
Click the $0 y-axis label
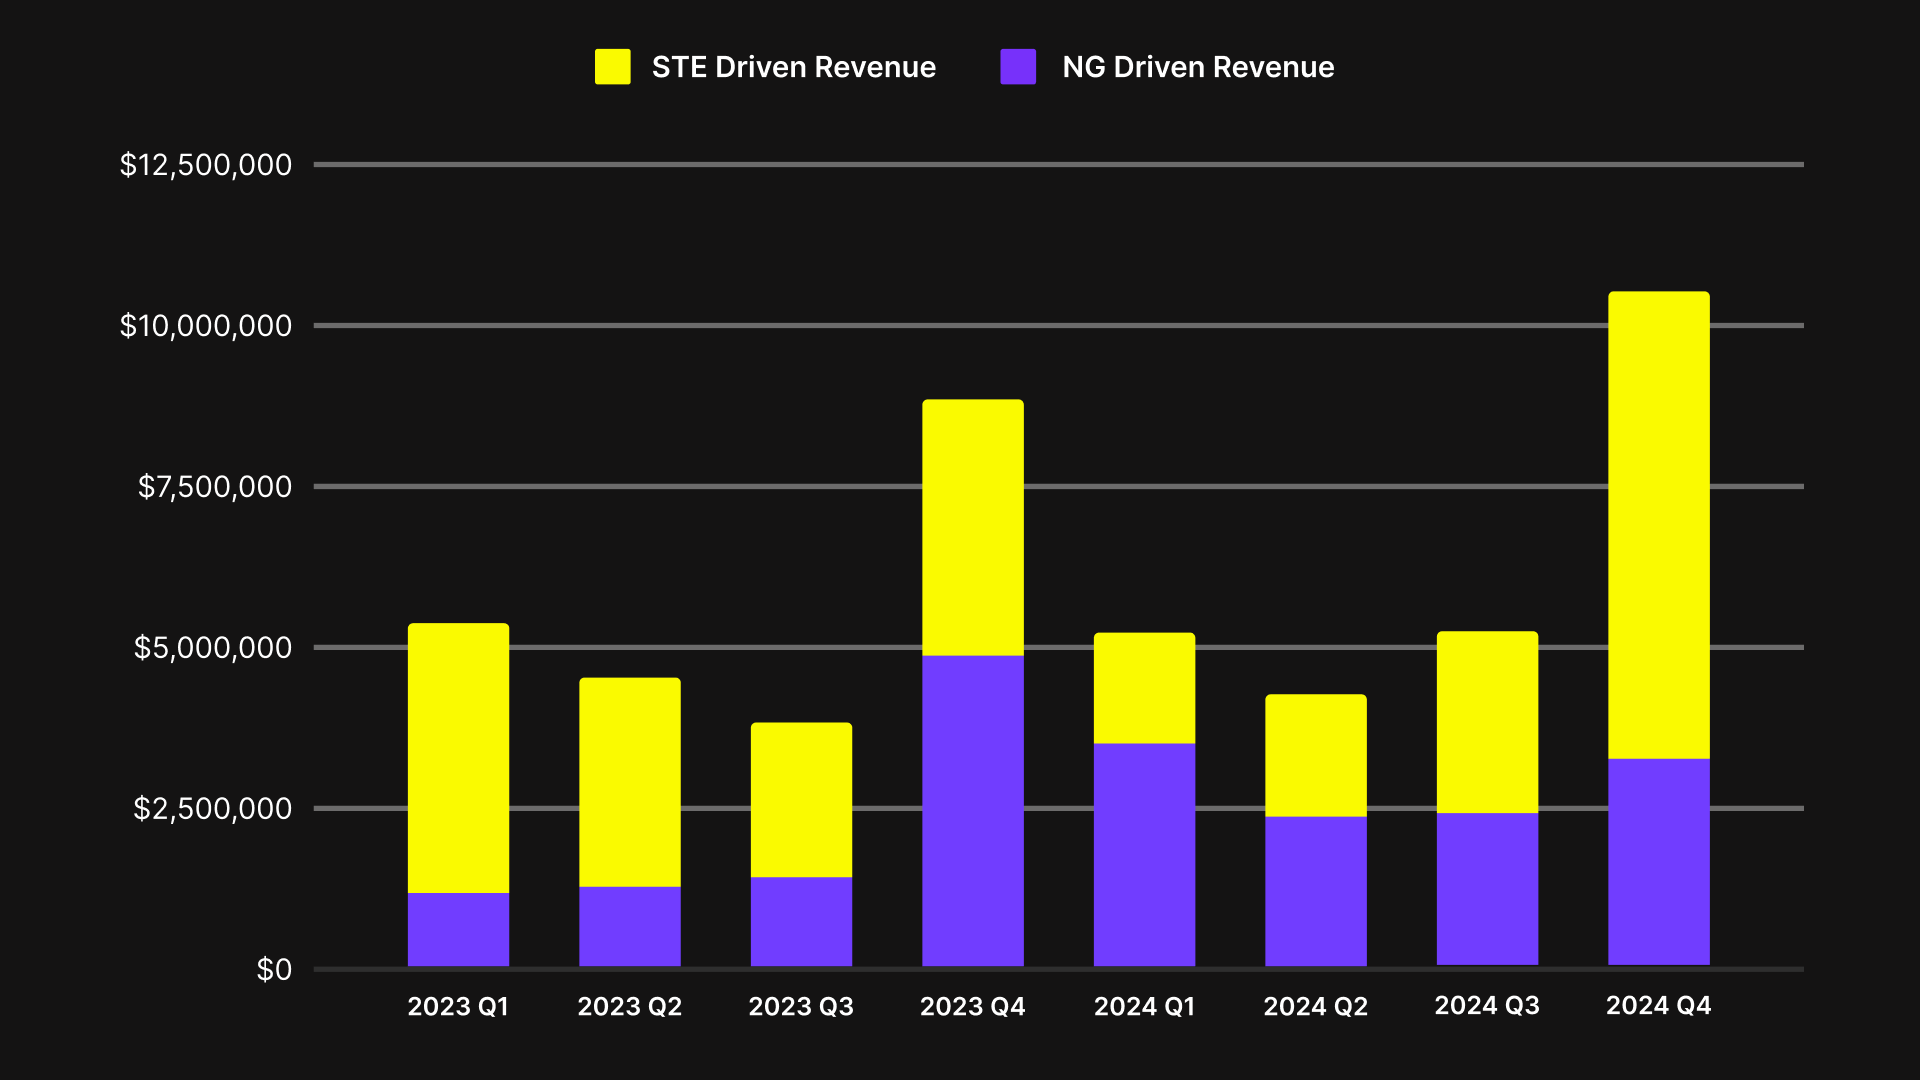(274, 969)
